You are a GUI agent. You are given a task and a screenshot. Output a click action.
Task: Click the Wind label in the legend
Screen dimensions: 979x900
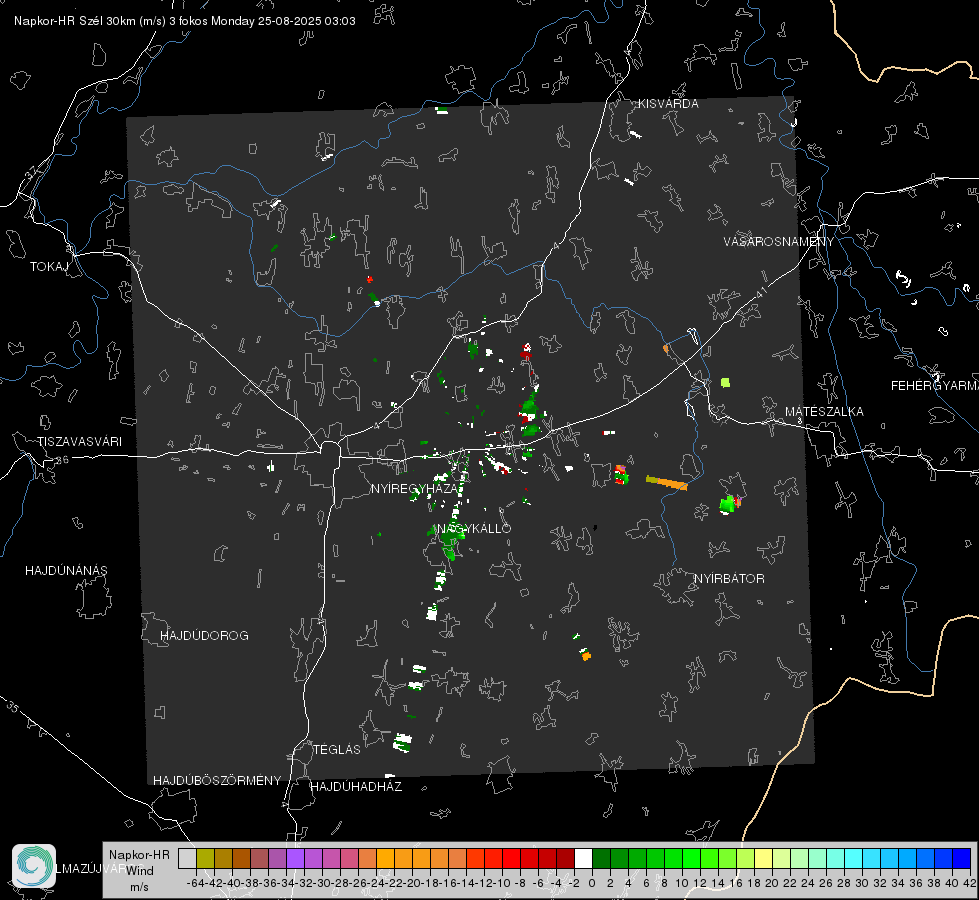(x=140, y=870)
